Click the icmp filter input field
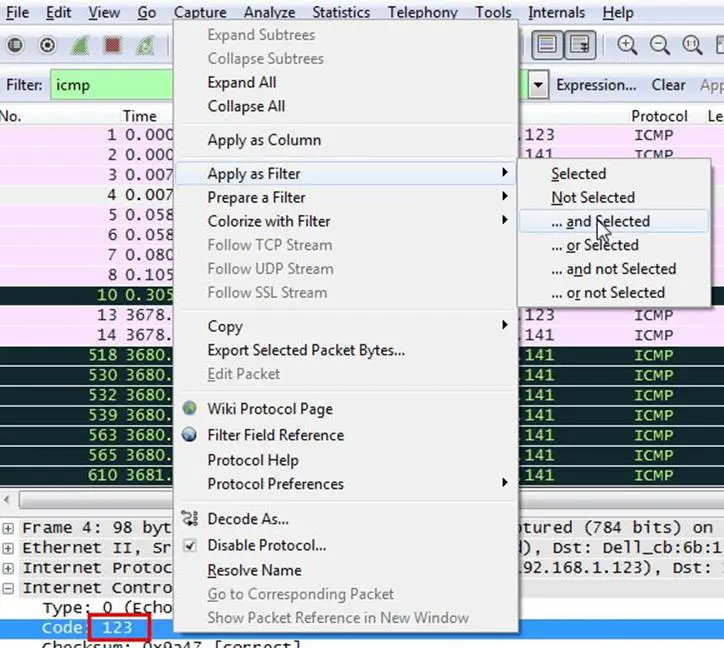The width and height of the screenshot is (724, 648). [x=110, y=85]
